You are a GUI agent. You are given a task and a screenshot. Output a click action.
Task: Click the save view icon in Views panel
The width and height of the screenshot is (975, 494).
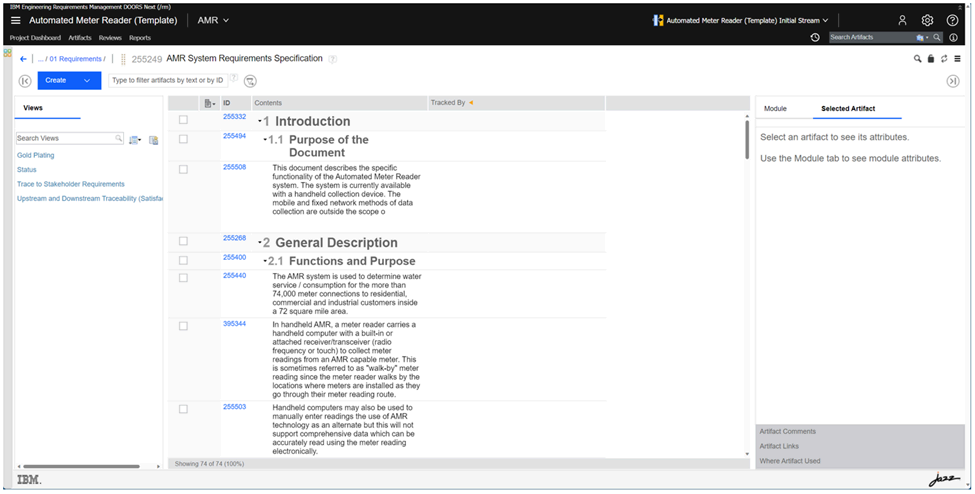pos(153,140)
